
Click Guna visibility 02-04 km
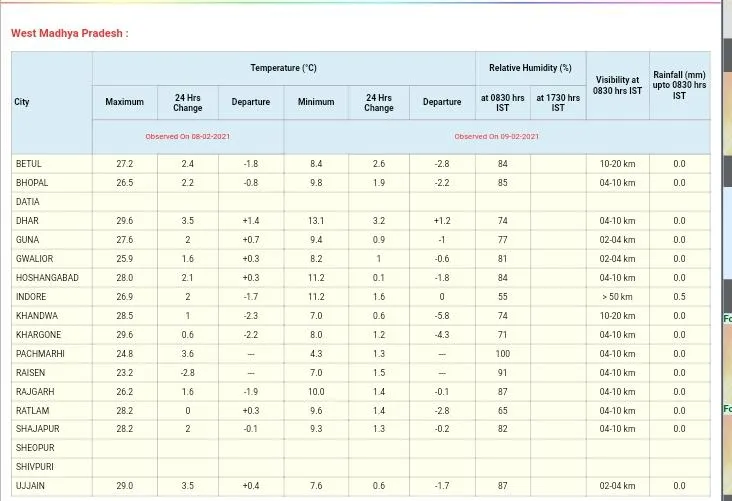click(x=617, y=240)
